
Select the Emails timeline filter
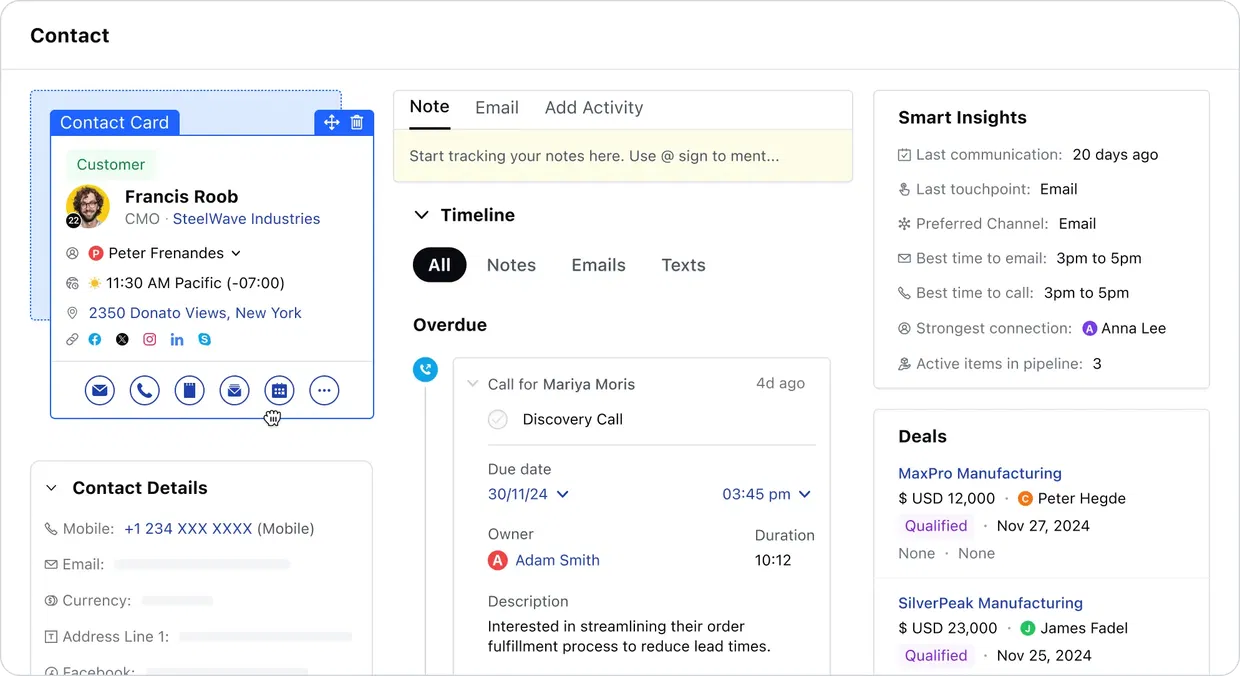click(598, 265)
